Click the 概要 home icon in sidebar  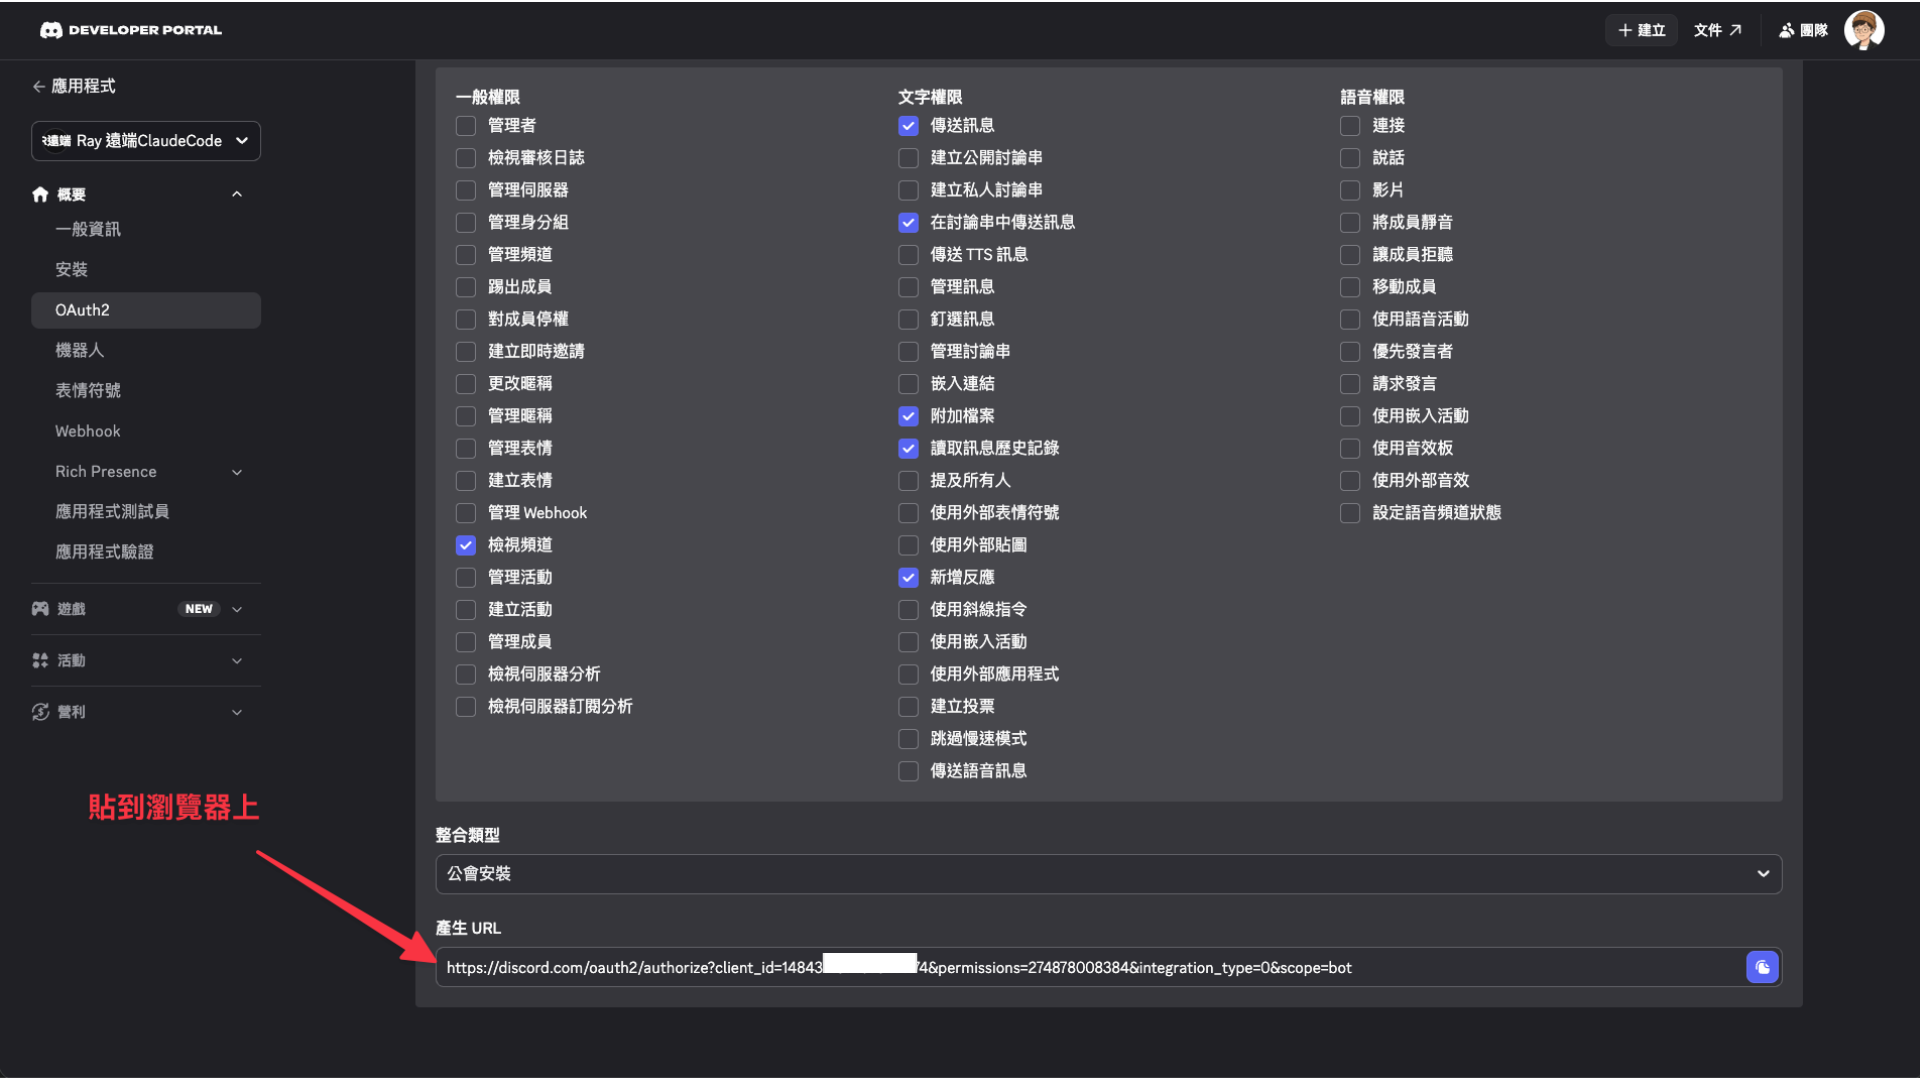[x=40, y=194]
